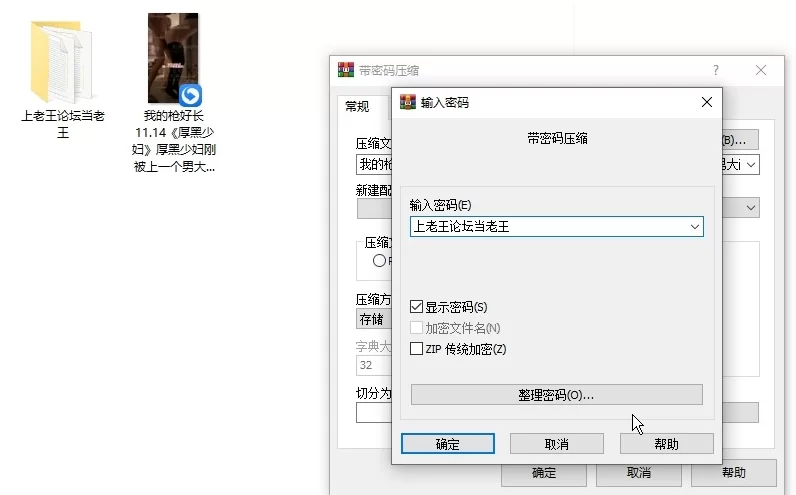Image resolution: width=796 pixels, height=495 pixels.
Task: Click inside the password text field
Action: (545, 227)
